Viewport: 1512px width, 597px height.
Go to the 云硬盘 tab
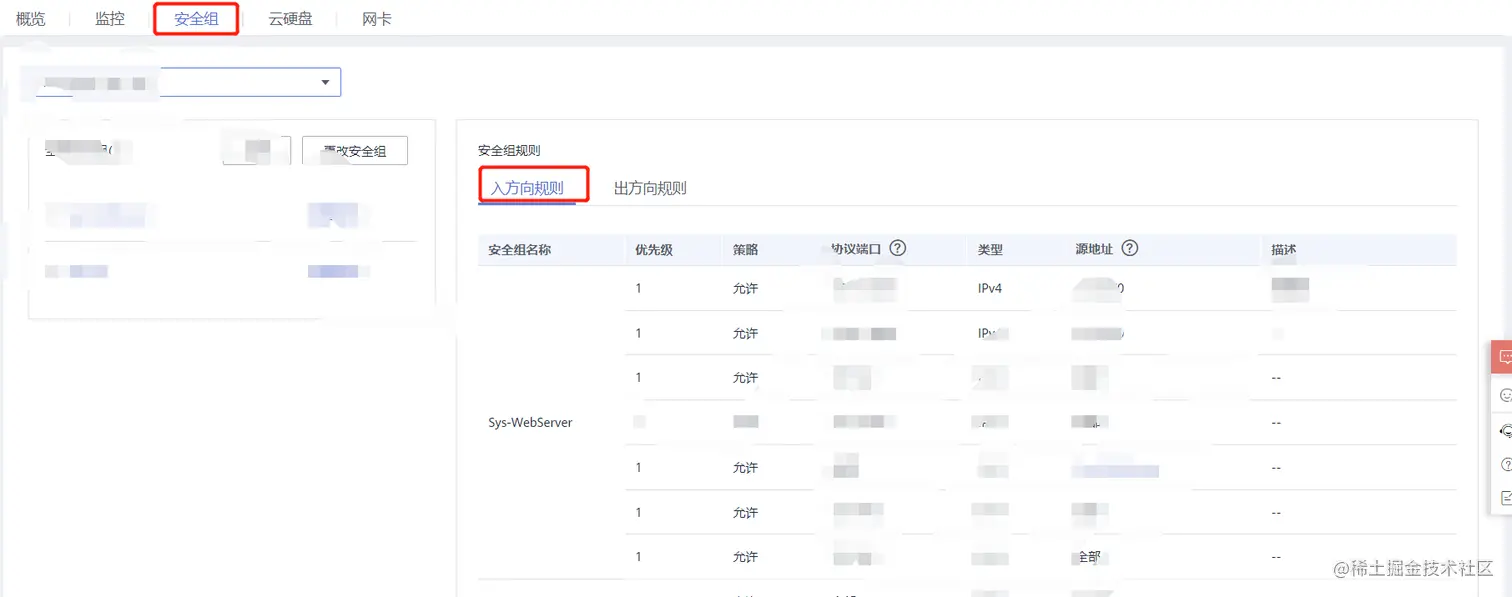tap(290, 19)
